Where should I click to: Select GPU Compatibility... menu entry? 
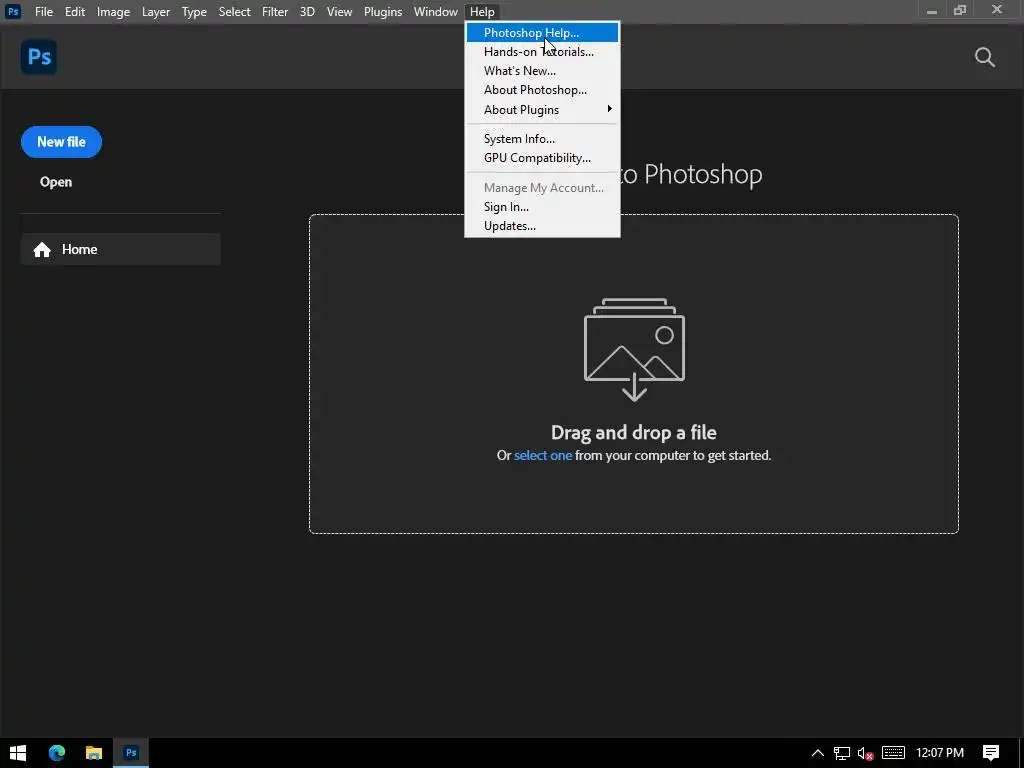click(542, 157)
